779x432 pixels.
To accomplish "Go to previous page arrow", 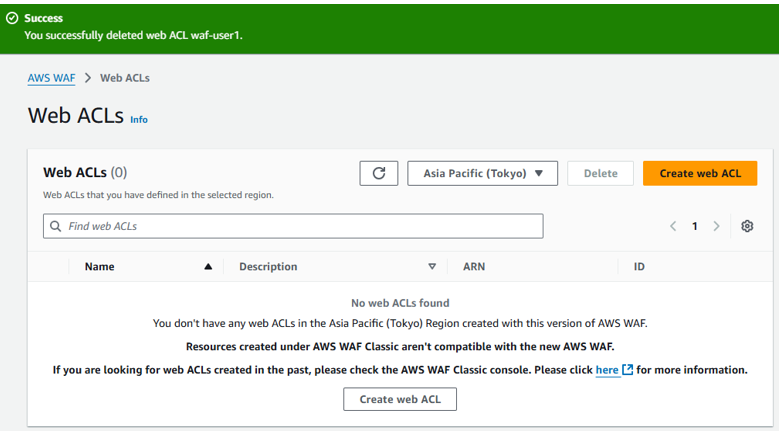I will pos(673,226).
